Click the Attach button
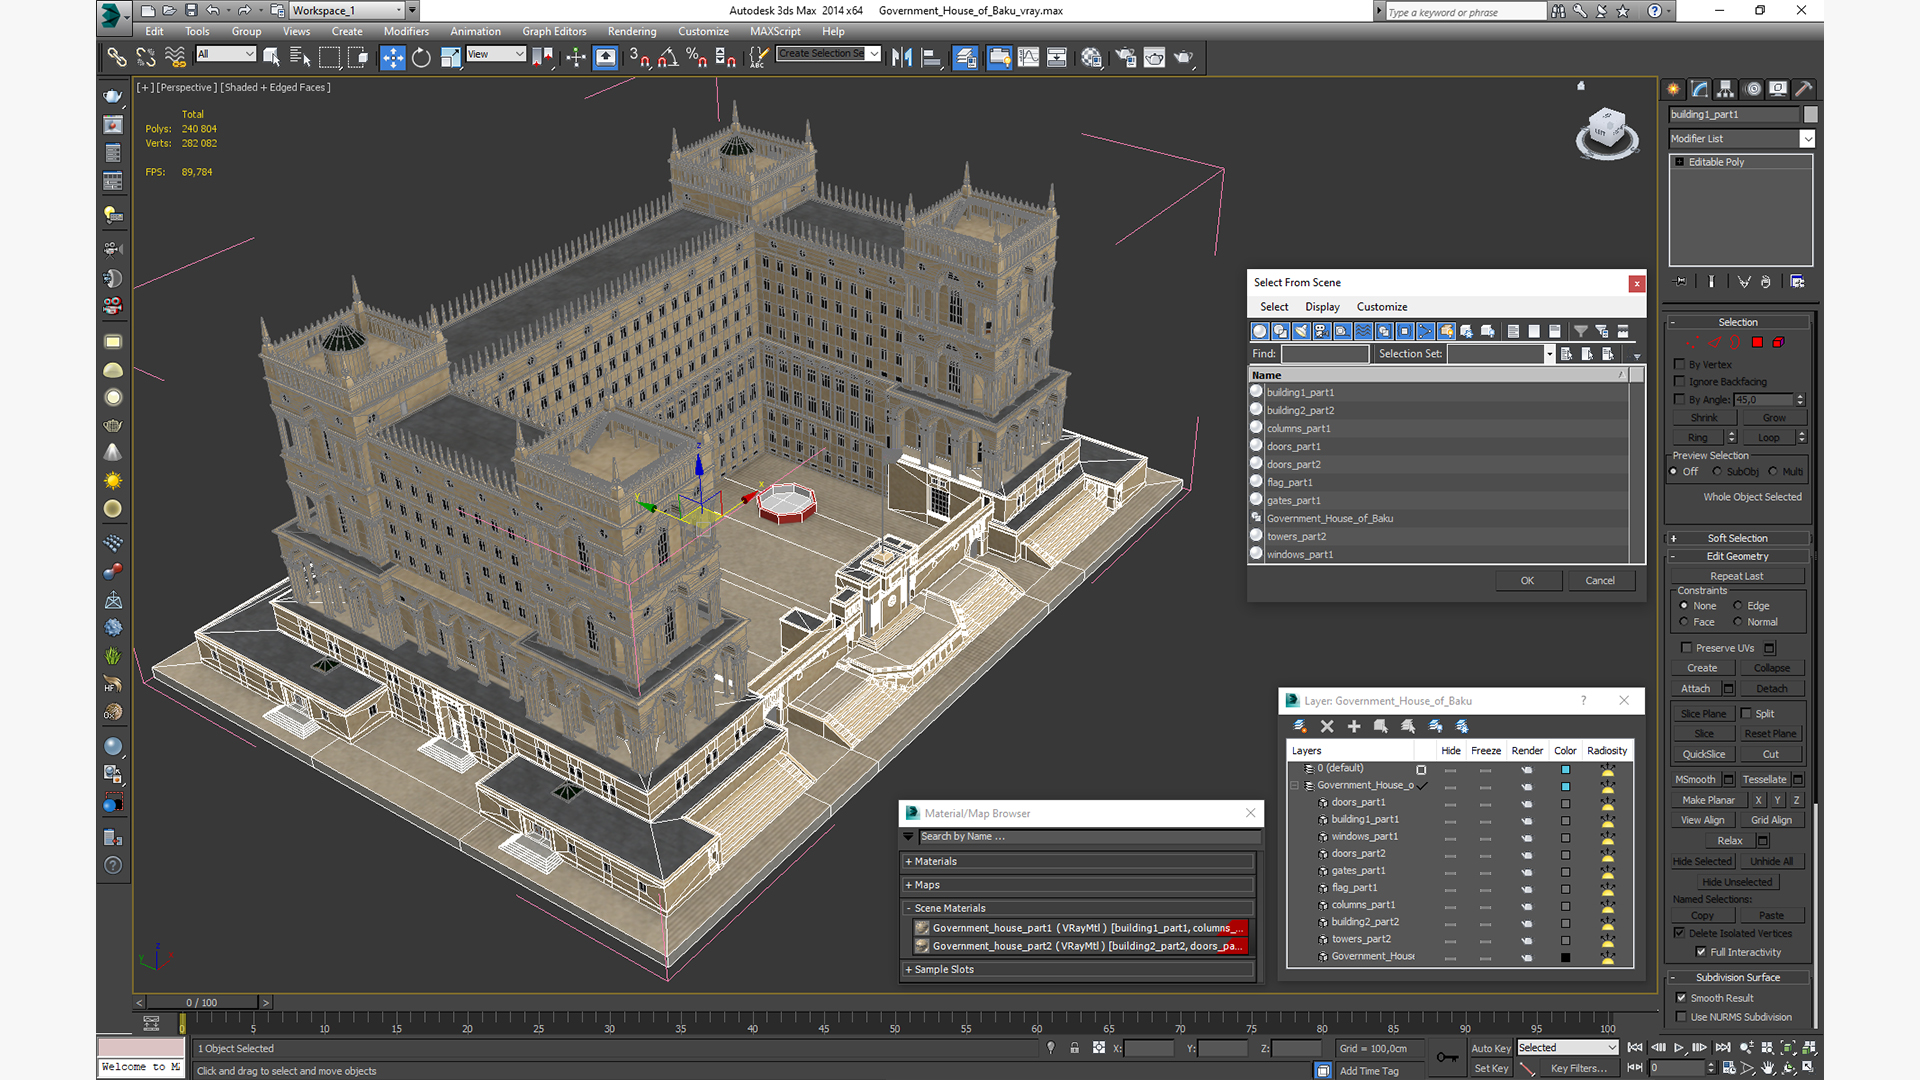This screenshot has height=1080, width=1920. point(1695,689)
